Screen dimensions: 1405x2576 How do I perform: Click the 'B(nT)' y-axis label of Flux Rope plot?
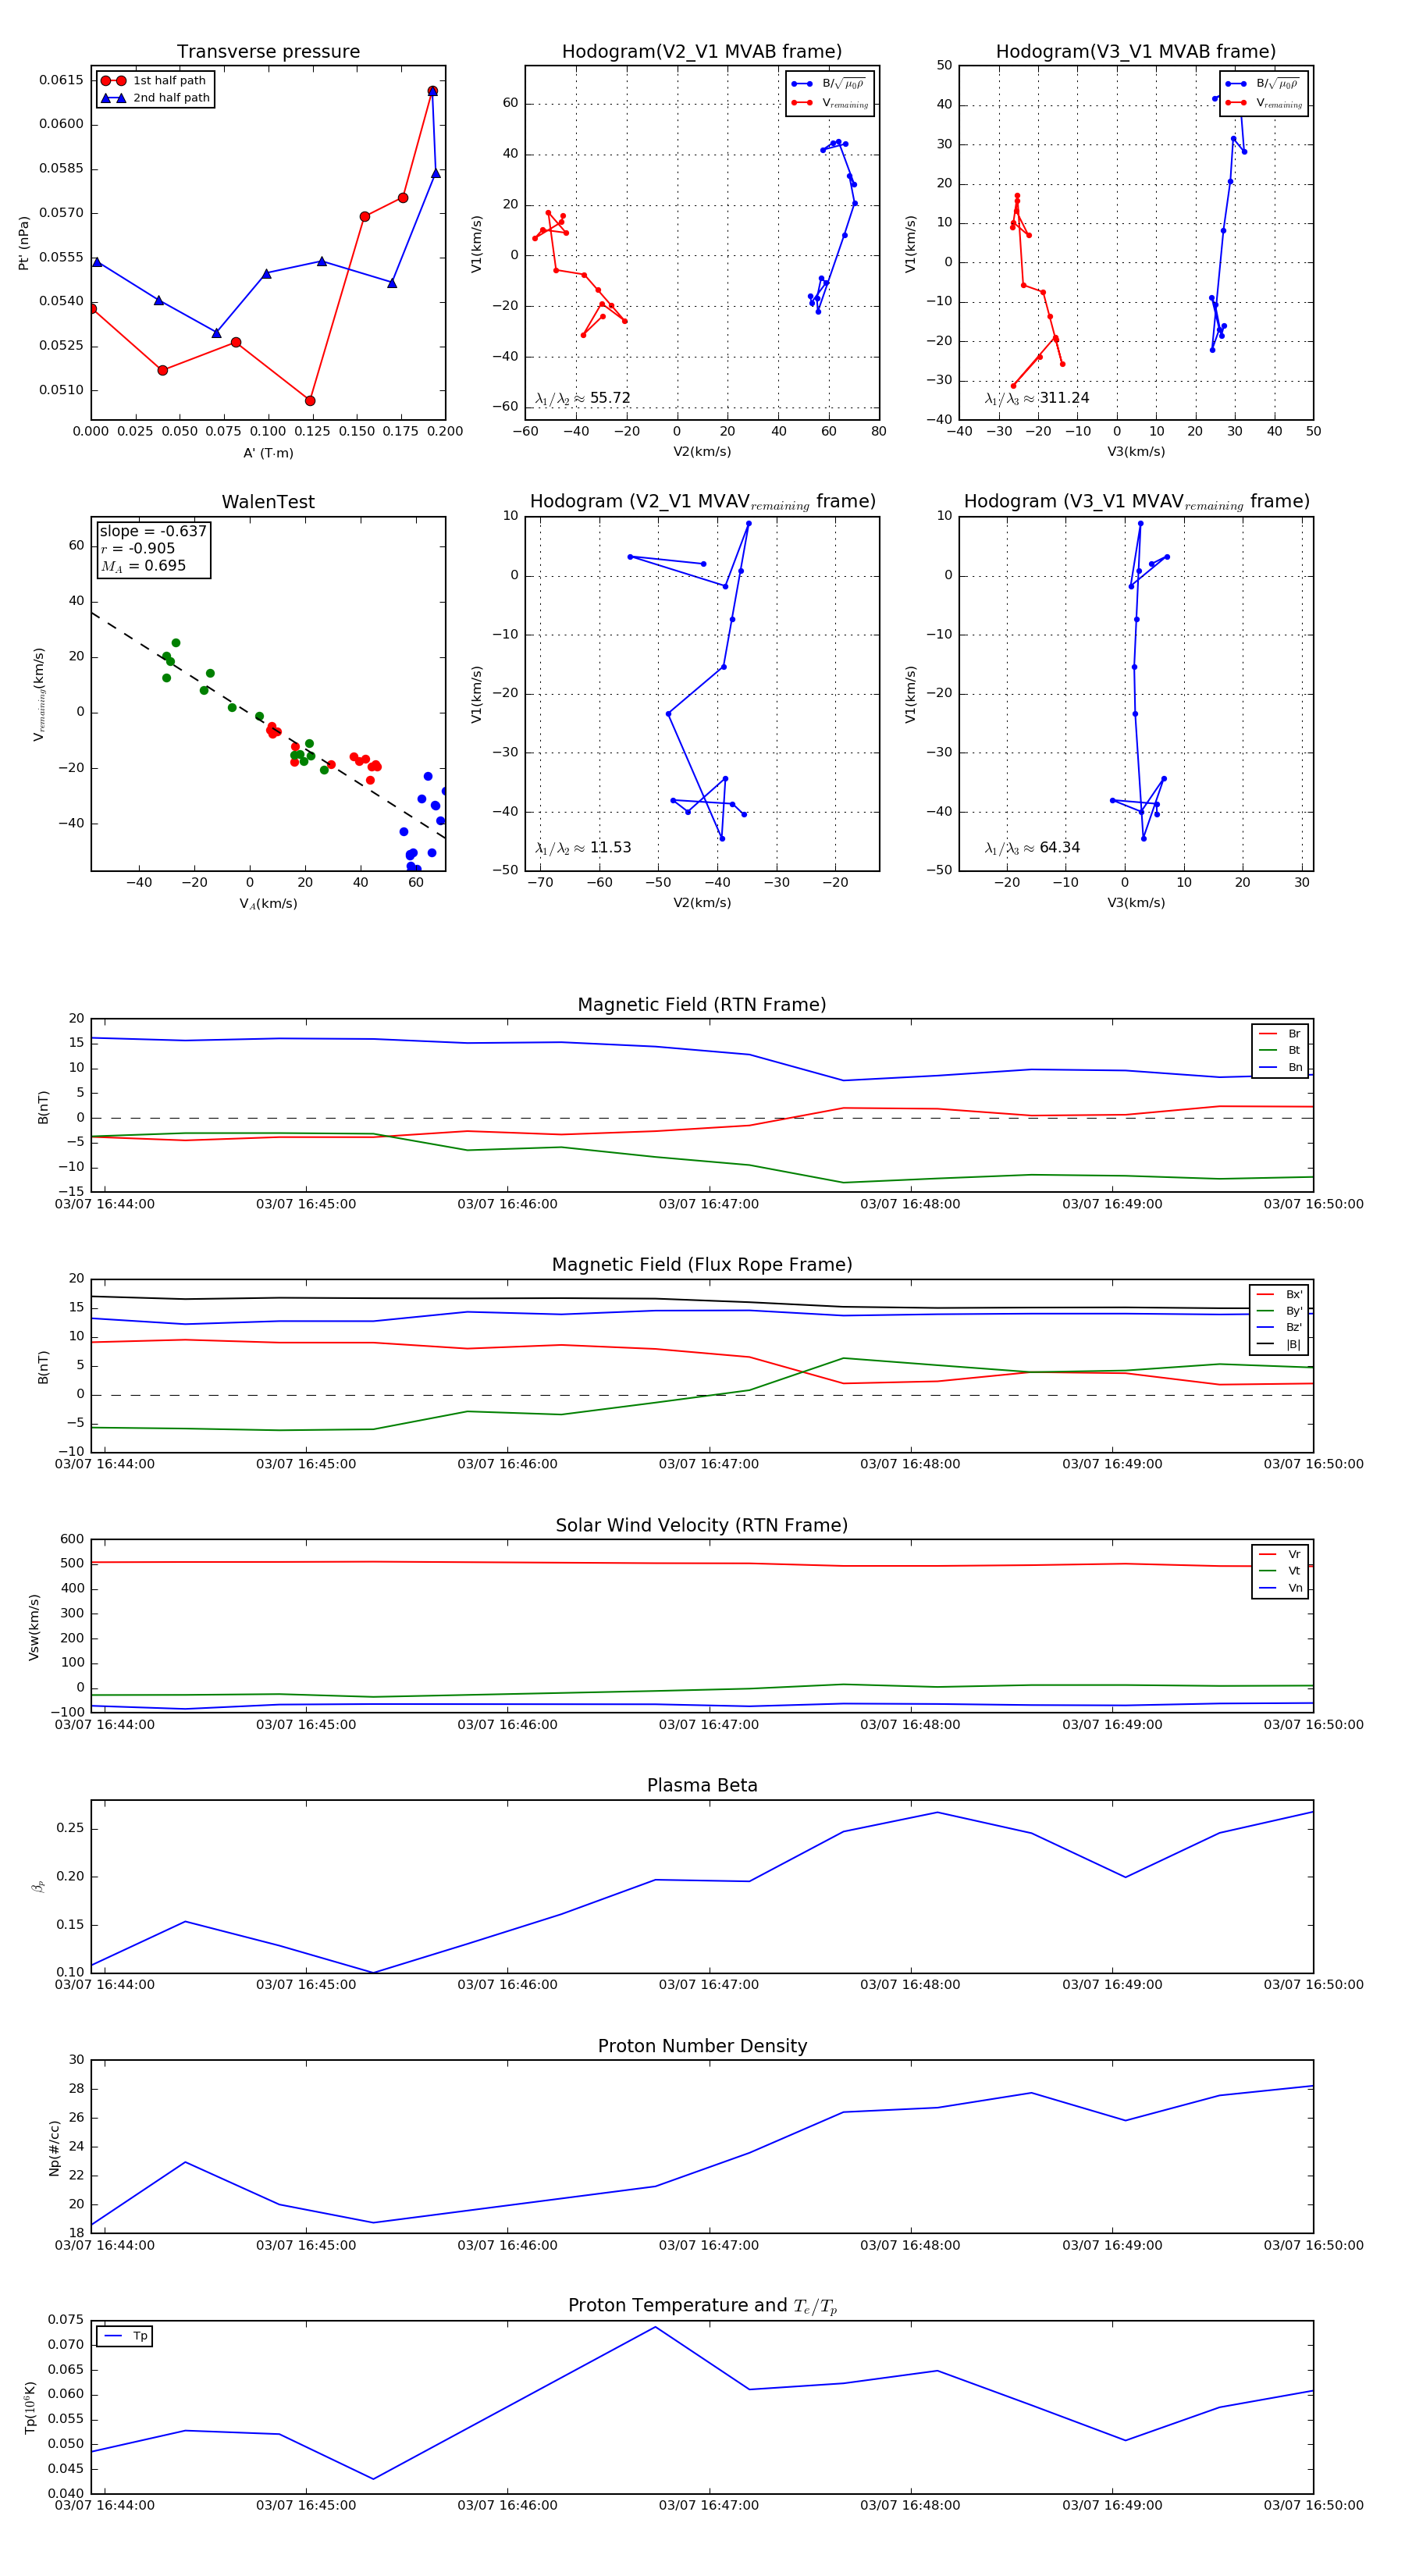tap(43, 1368)
